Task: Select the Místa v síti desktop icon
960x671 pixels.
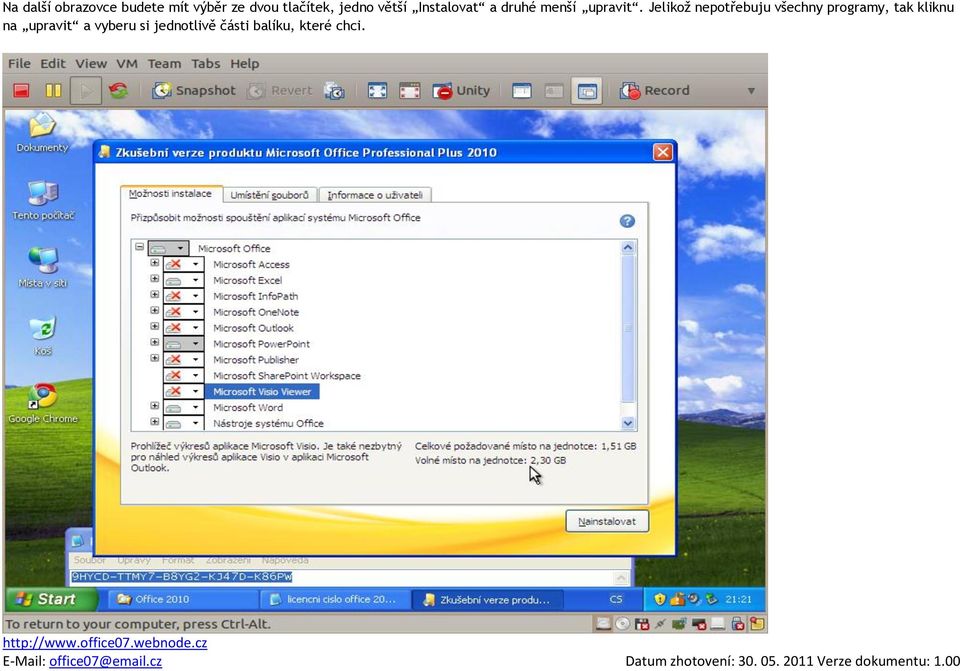Action: tap(43, 268)
